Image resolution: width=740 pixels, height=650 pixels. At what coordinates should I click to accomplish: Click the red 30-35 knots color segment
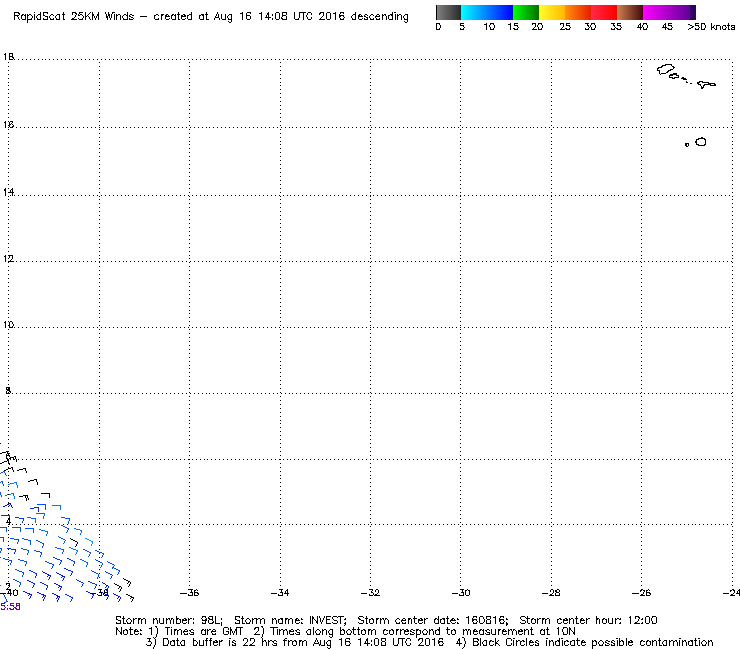click(604, 12)
